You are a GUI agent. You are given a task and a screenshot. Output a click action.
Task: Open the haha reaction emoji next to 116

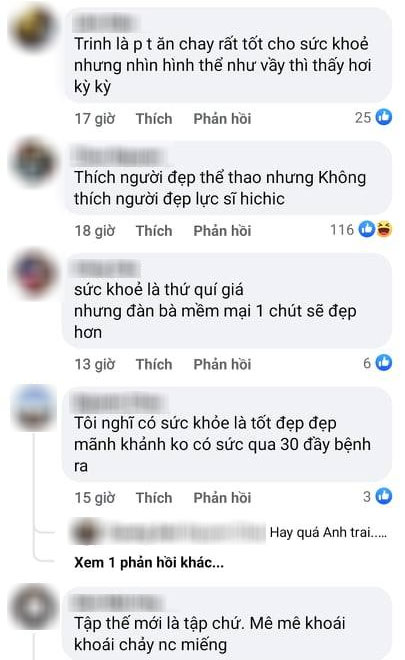[x=384, y=229]
